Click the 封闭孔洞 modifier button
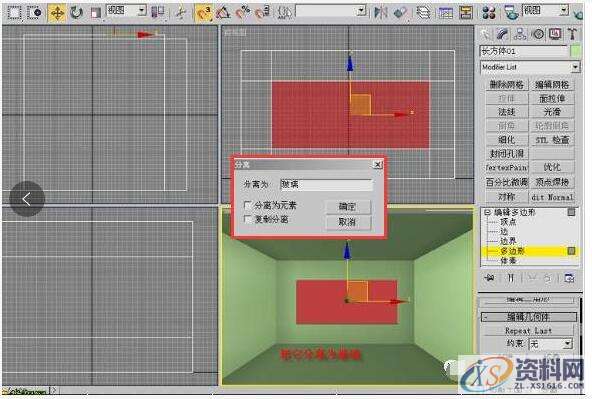Image resolution: width=592 pixels, height=399 pixels. point(506,154)
